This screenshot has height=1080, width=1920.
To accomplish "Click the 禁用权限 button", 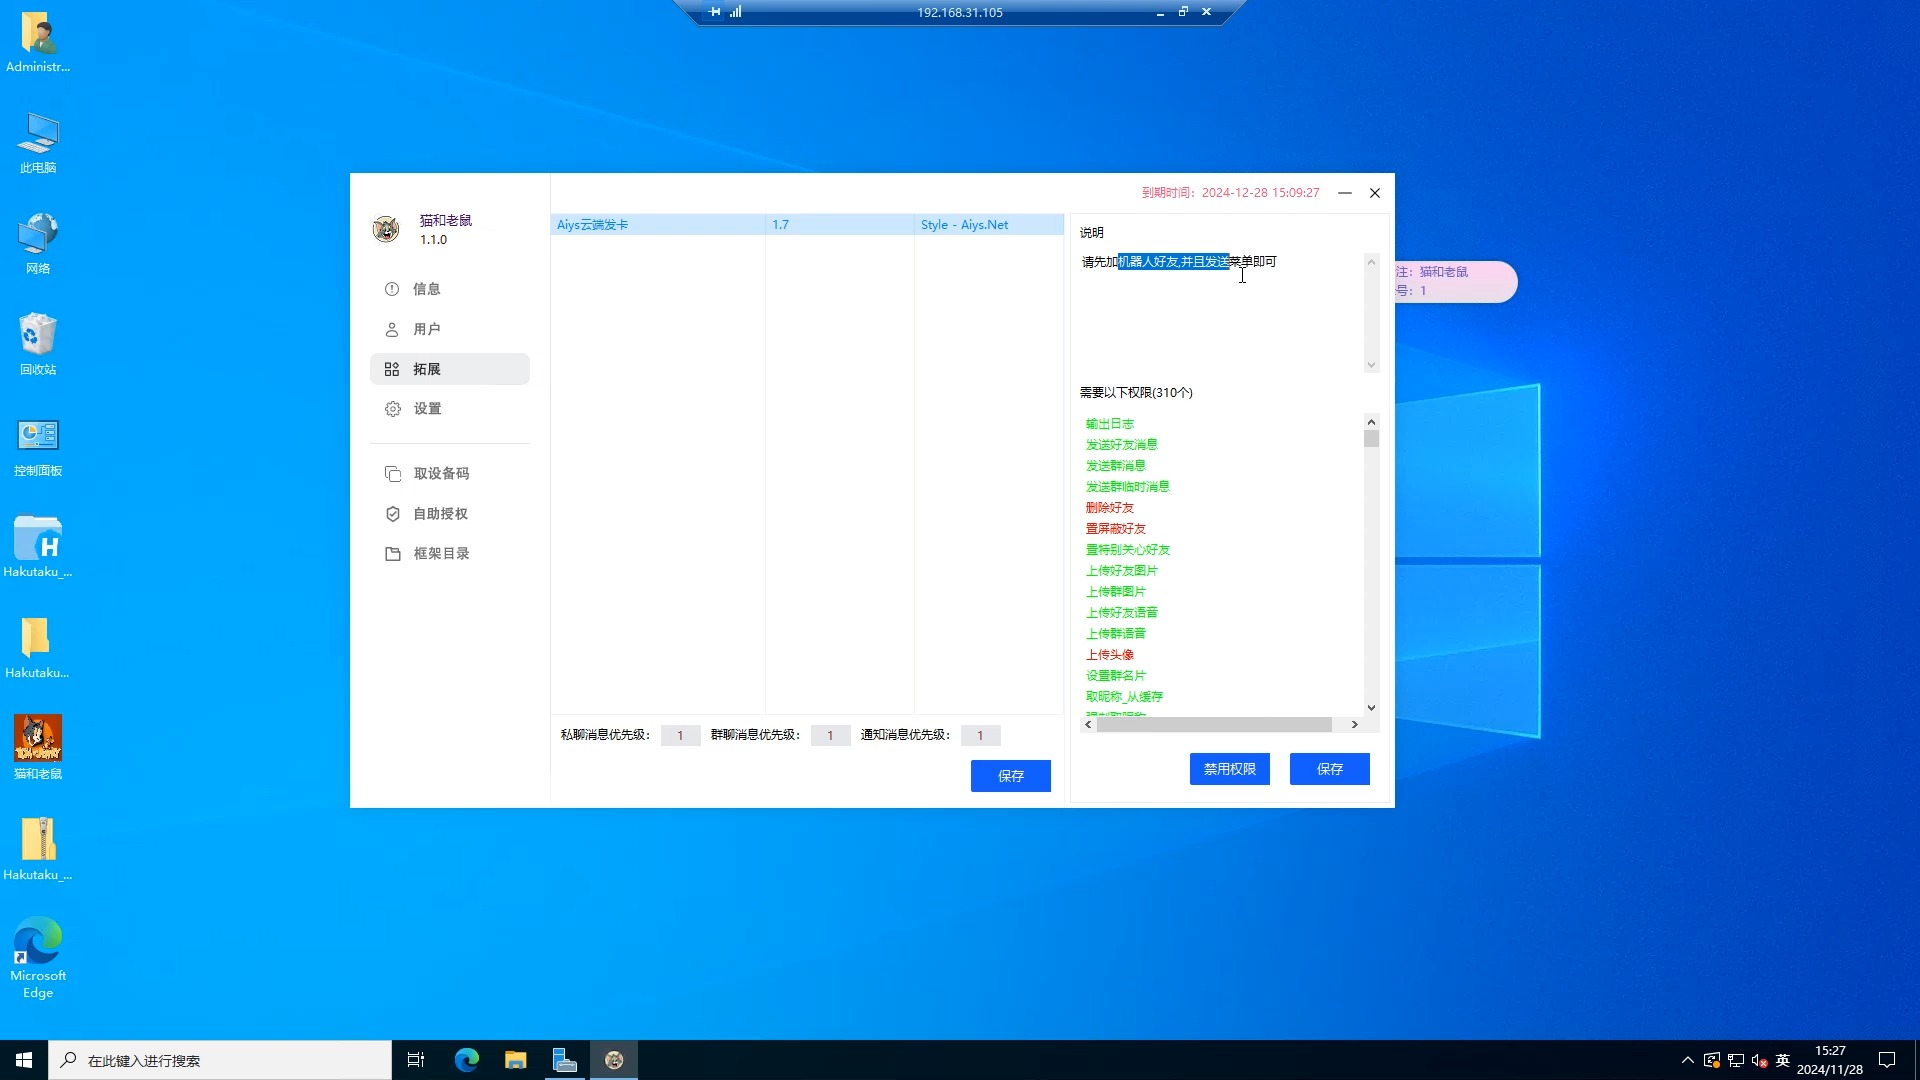I will [x=1229, y=769].
